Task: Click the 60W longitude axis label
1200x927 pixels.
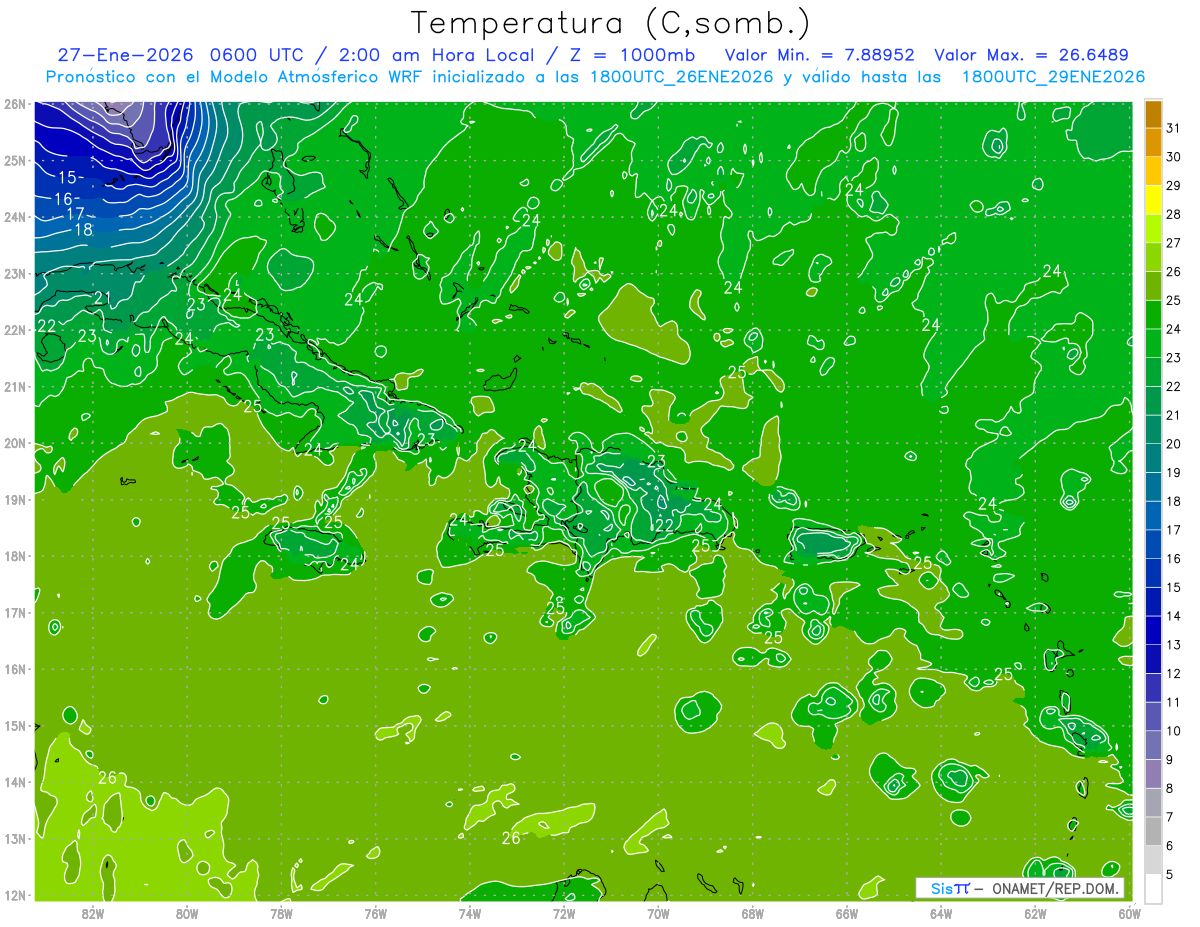Action: coord(1130,913)
